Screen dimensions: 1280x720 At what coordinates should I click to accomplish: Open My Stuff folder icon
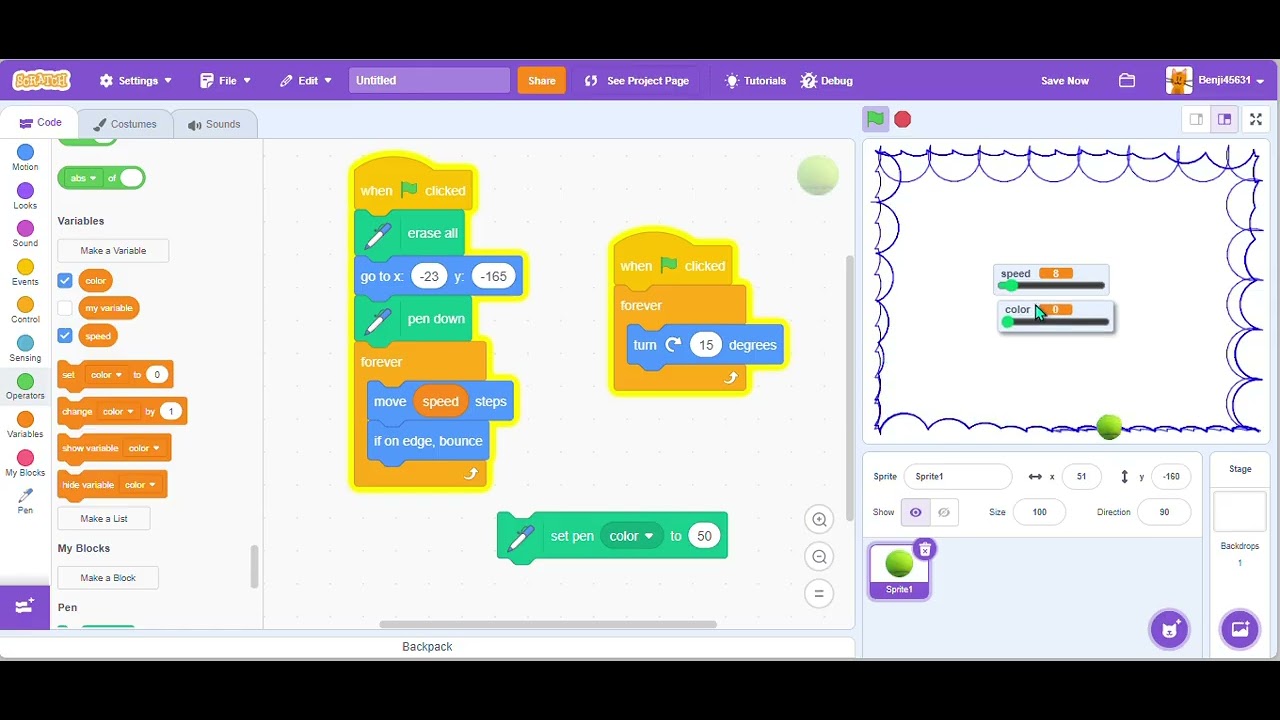[x=1127, y=81]
